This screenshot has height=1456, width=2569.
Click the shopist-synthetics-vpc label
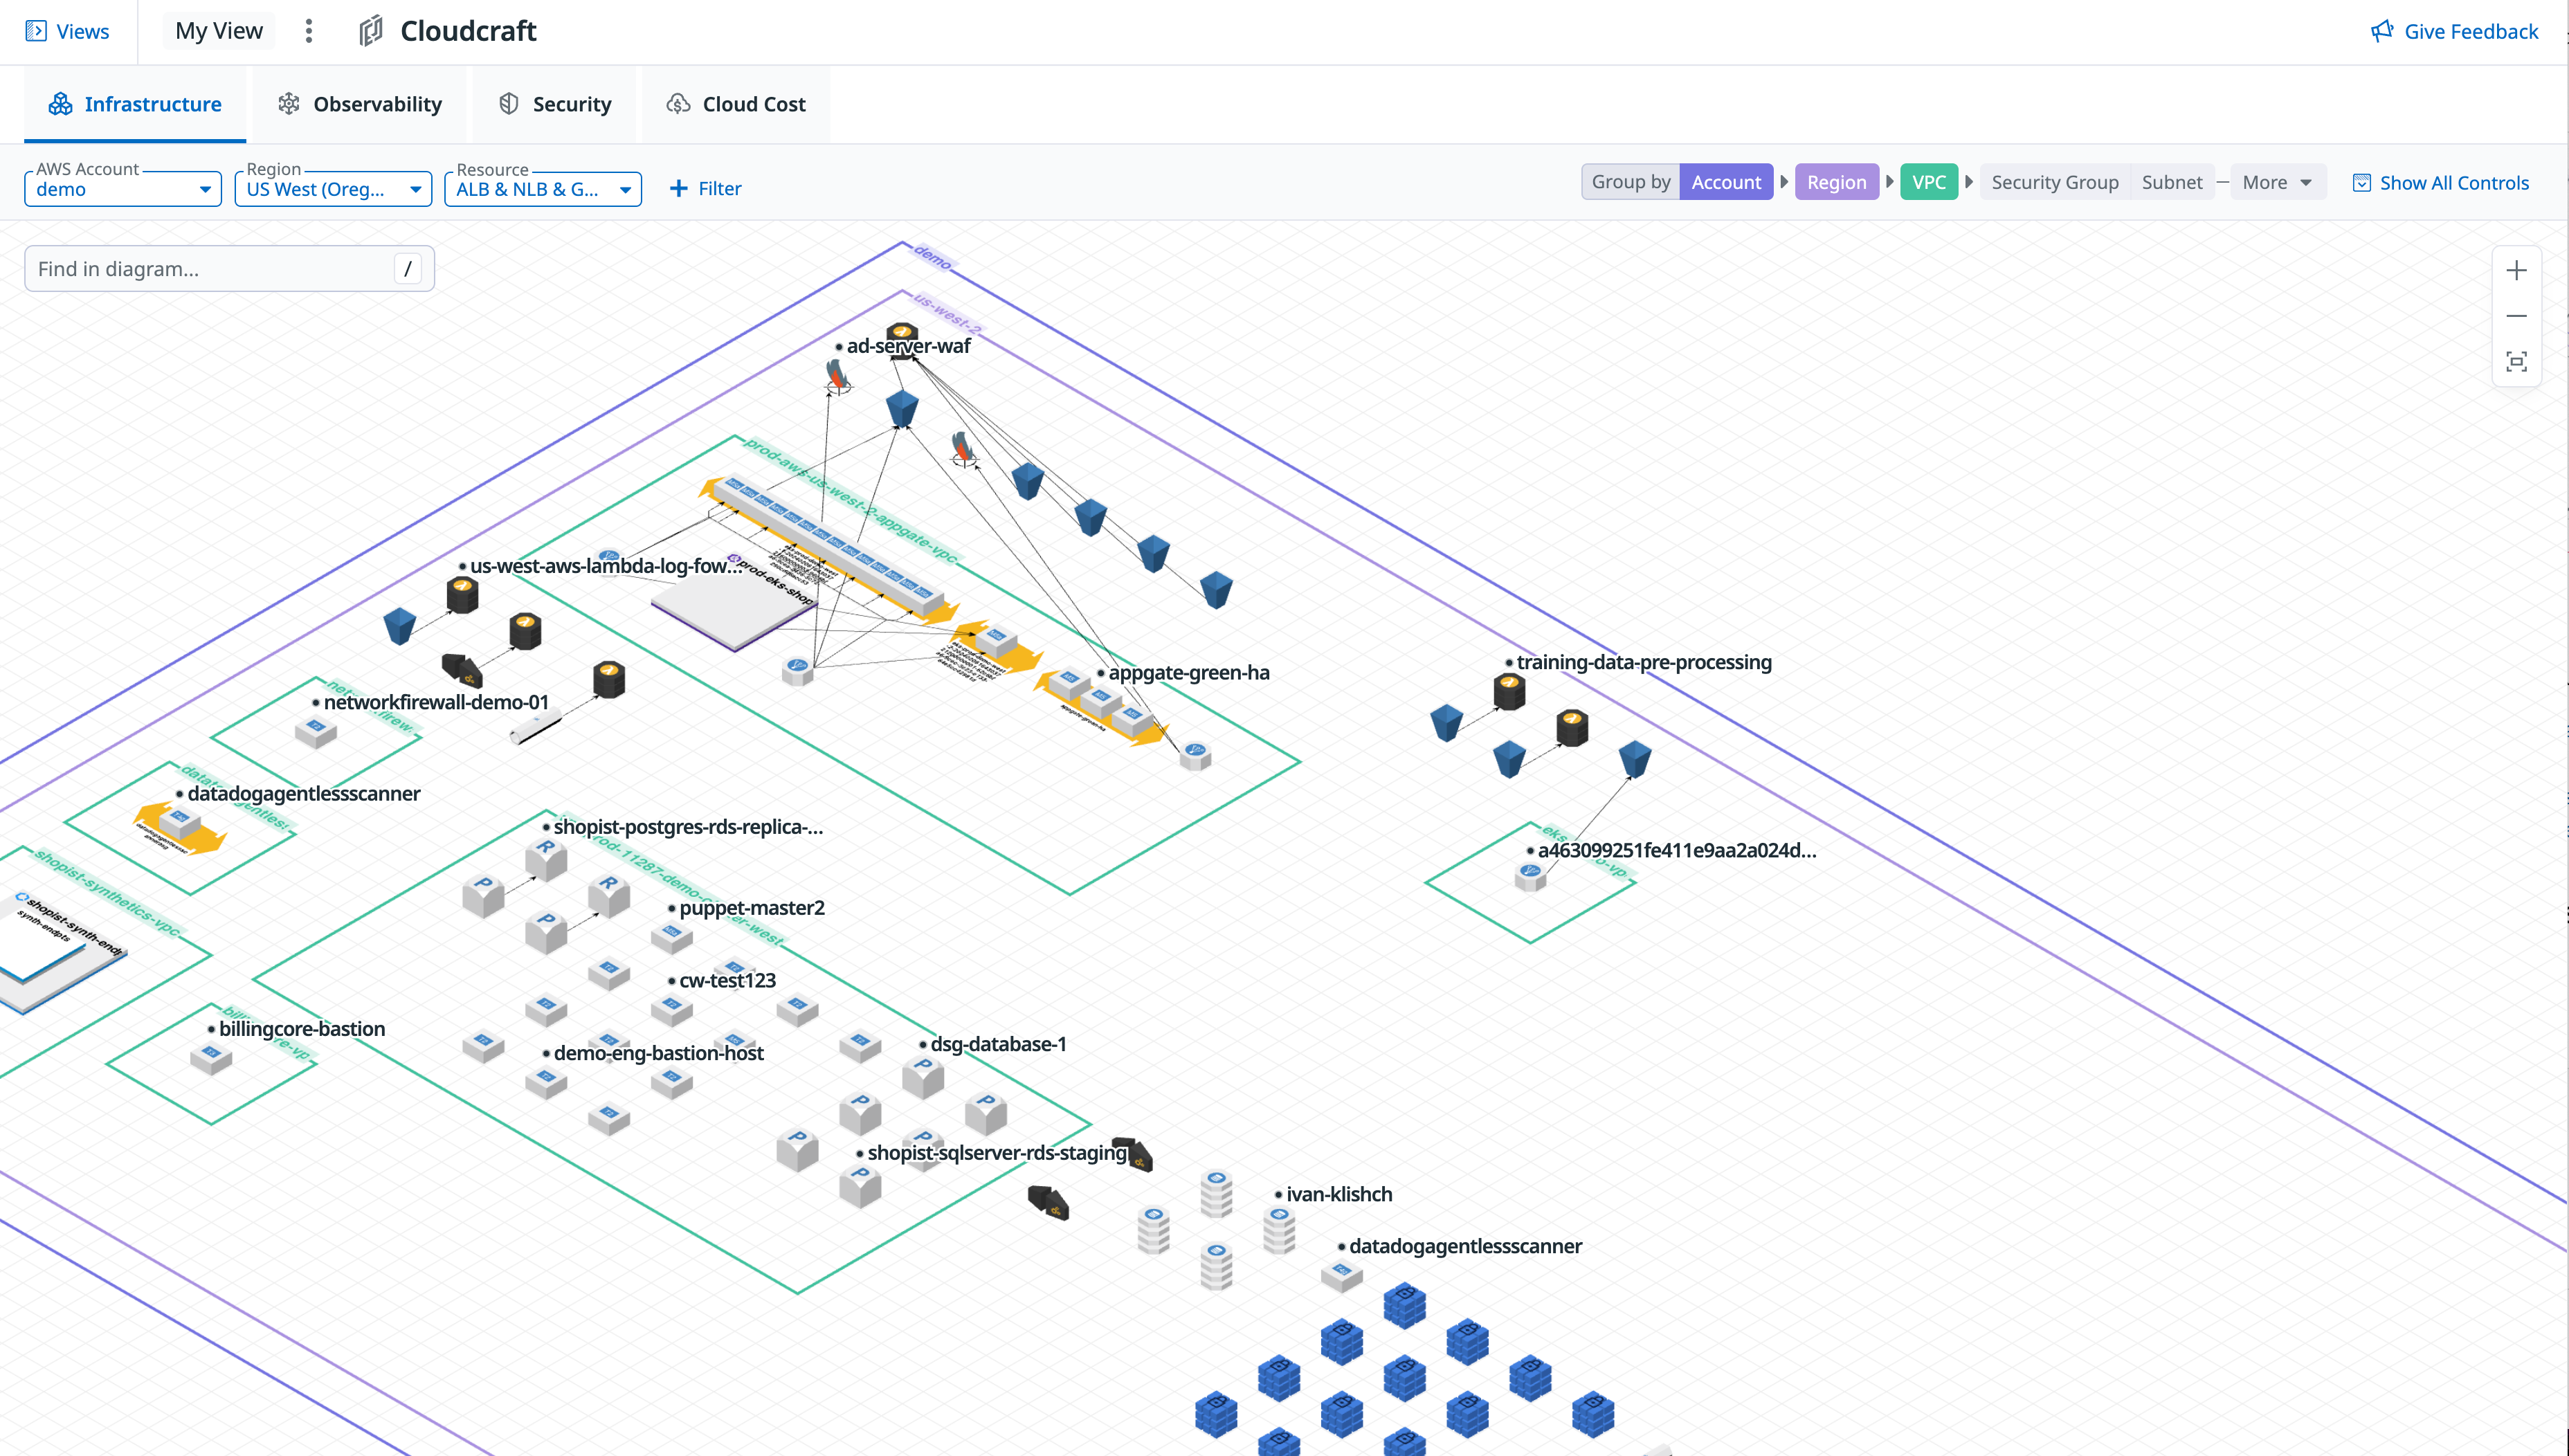[107, 893]
